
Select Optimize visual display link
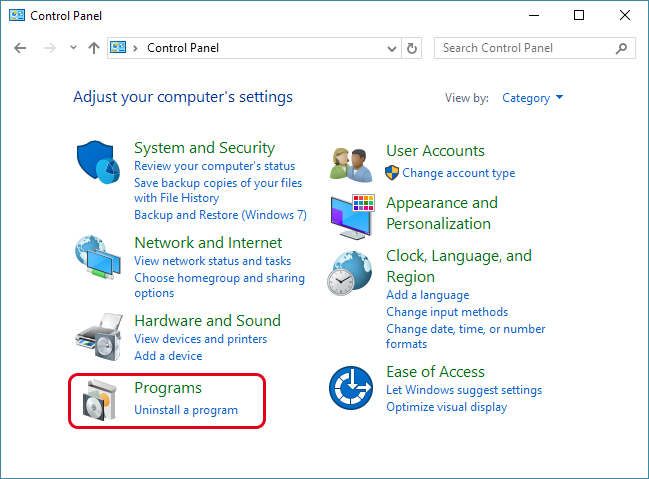click(446, 407)
